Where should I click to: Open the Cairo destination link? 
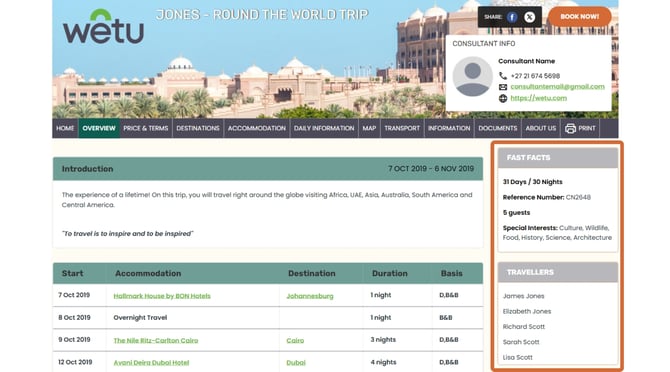point(295,340)
